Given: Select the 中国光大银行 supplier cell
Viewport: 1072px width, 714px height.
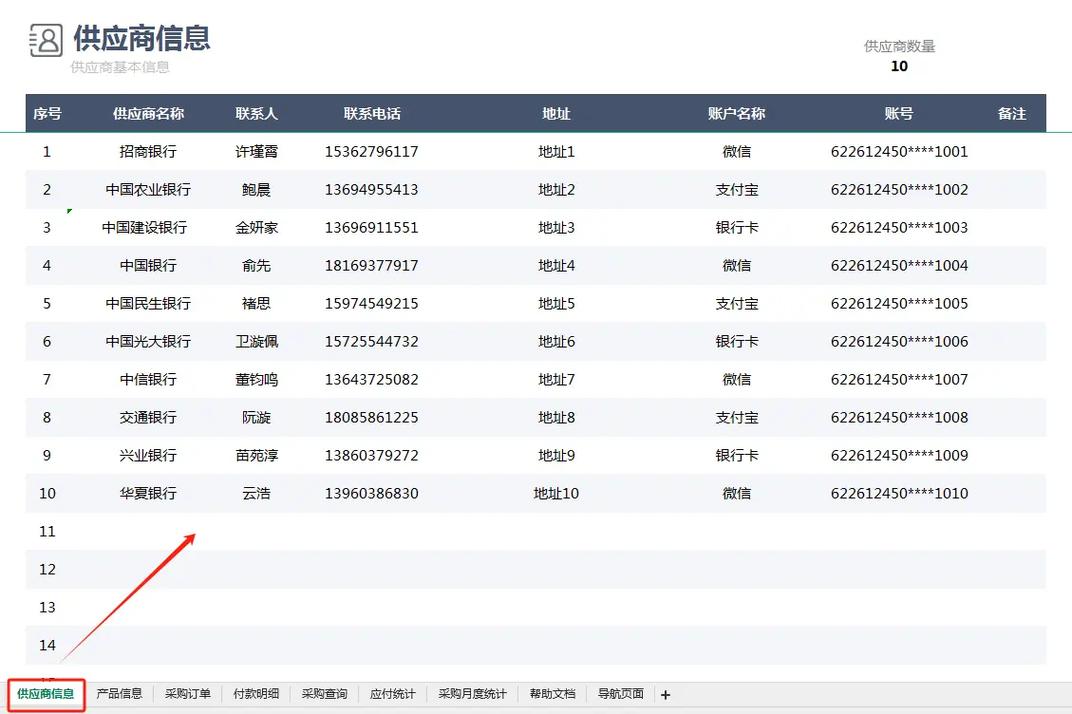Looking at the screenshot, I should pos(148,341).
